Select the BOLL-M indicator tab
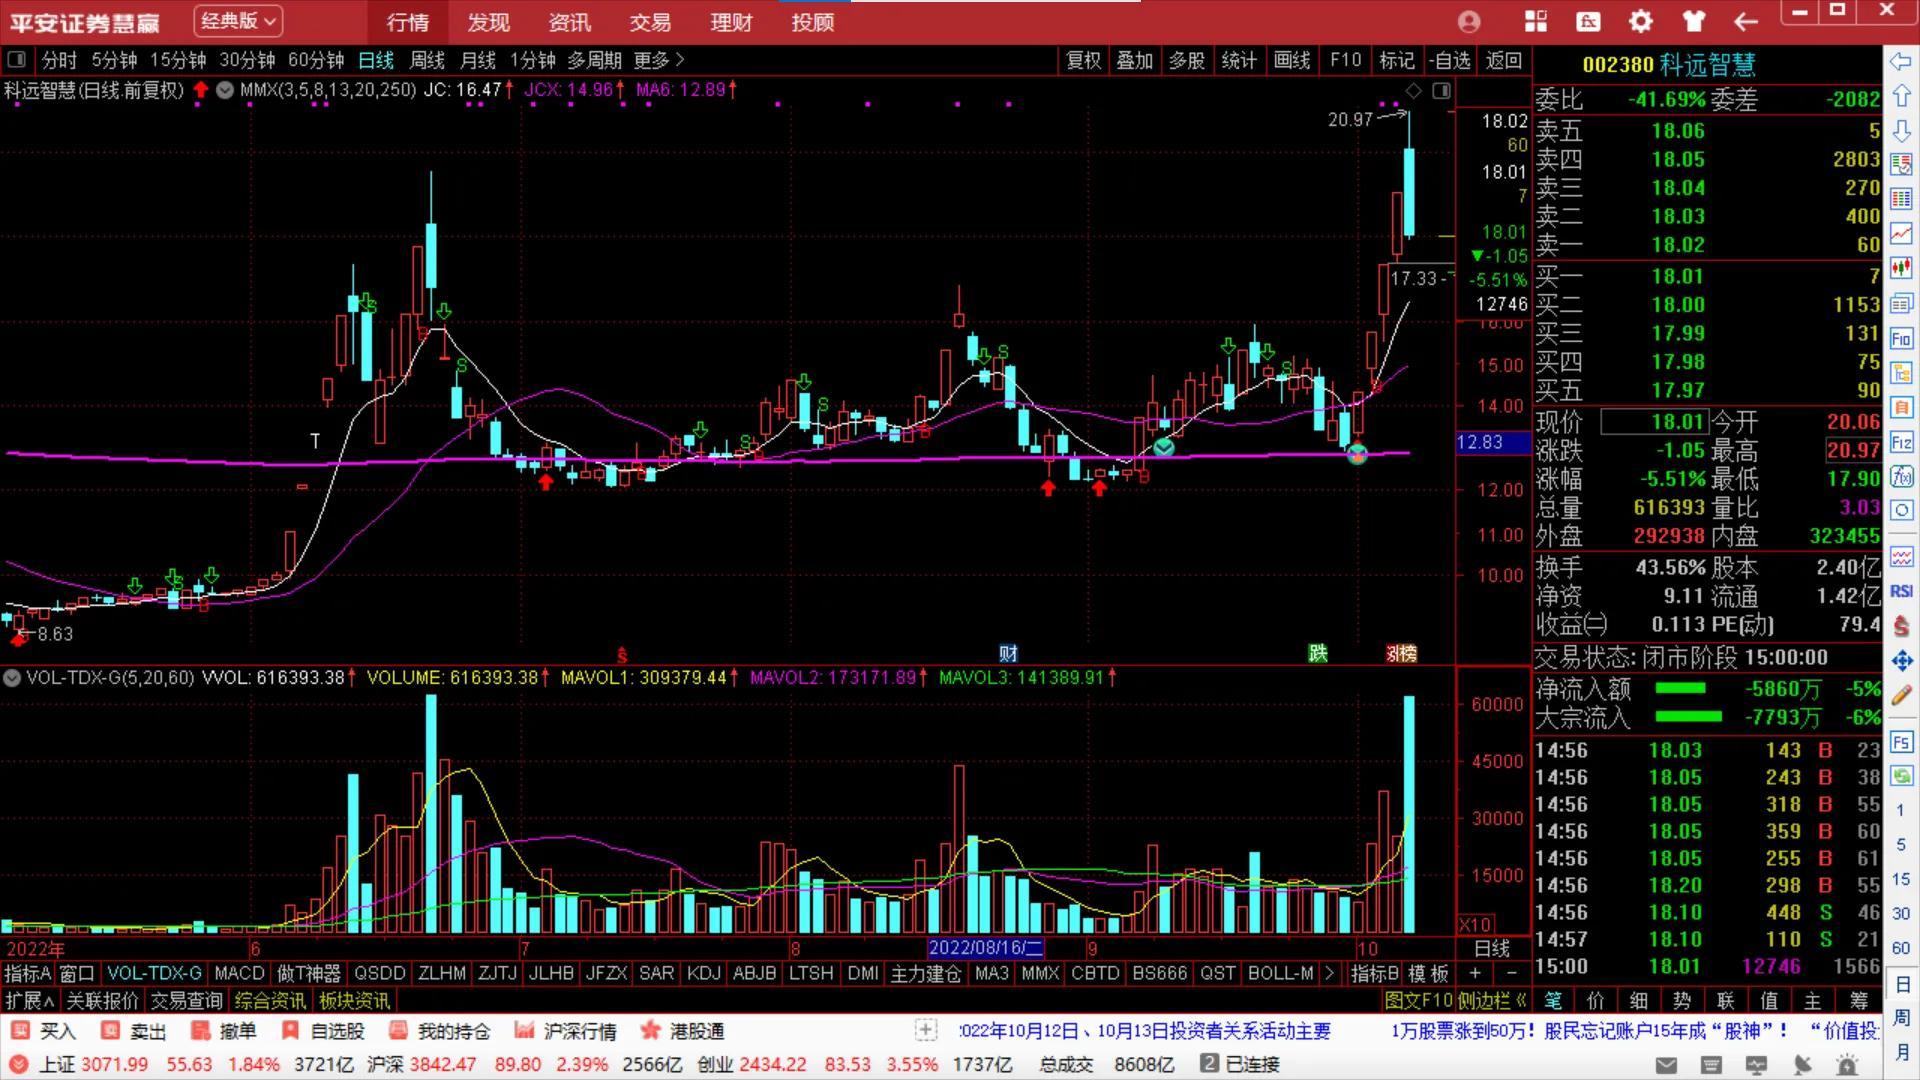The width and height of the screenshot is (1920, 1080). 1281,973
